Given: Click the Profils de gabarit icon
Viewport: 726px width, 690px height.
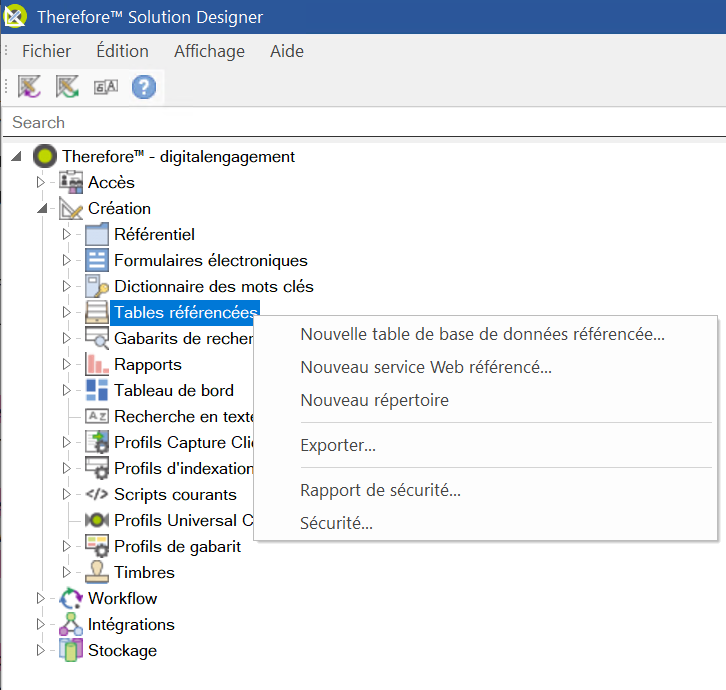Looking at the screenshot, I should point(97,546).
